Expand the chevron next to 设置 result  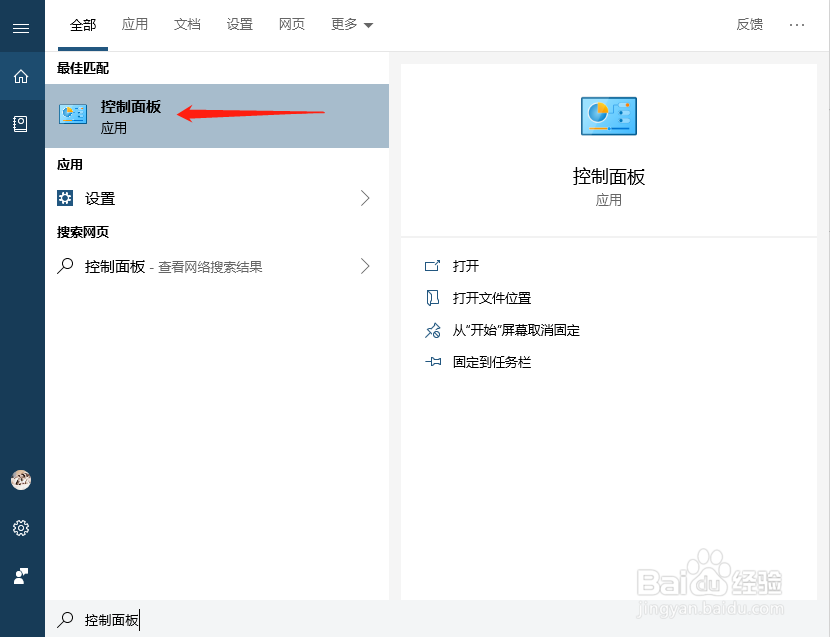point(365,198)
